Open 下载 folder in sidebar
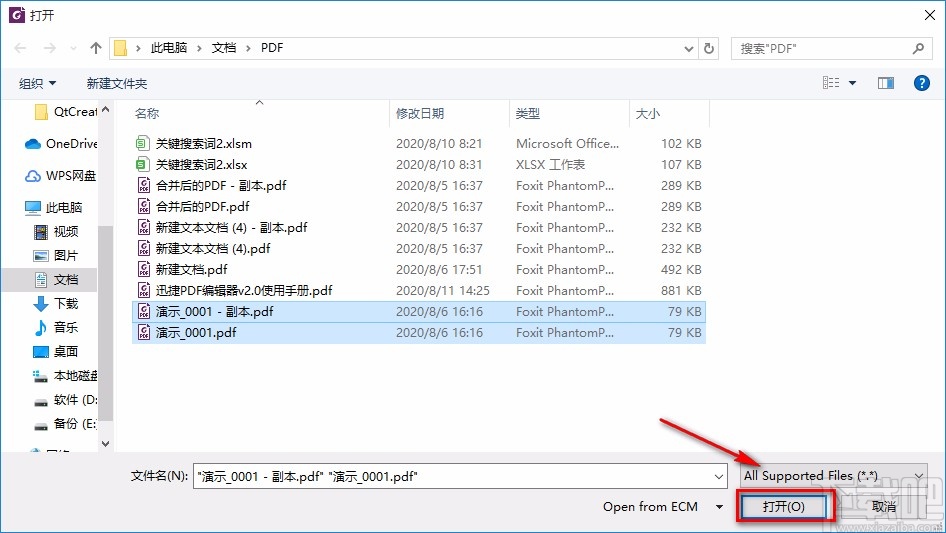 click(x=56, y=304)
